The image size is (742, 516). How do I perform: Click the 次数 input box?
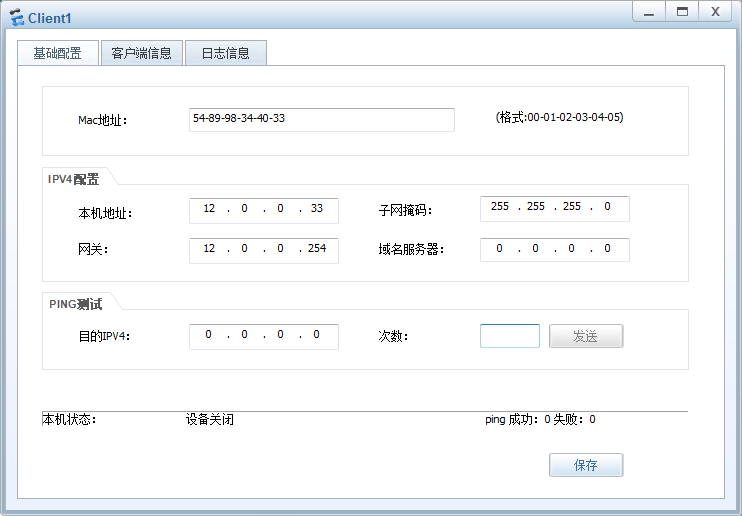point(510,336)
